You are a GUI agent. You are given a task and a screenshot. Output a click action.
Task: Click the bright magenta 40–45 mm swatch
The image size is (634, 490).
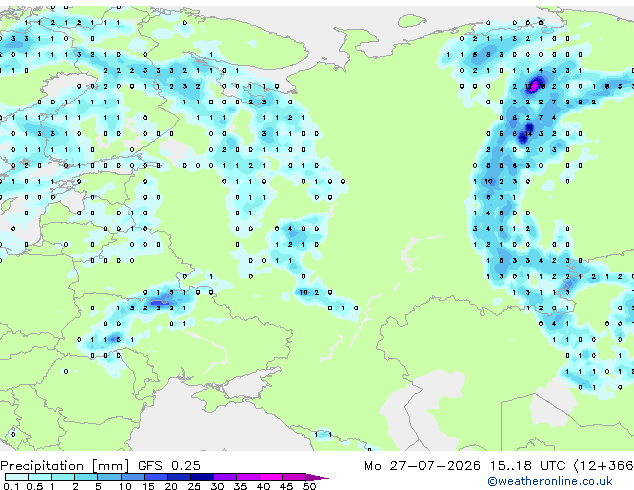coord(271,477)
